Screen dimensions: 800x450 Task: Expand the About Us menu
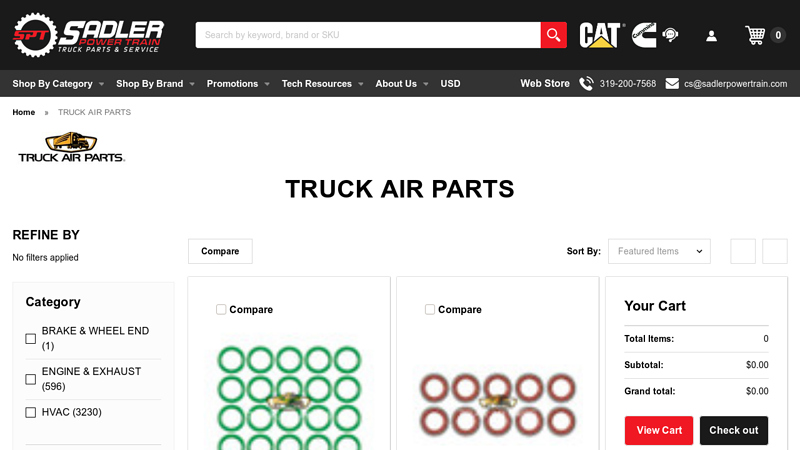pos(402,83)
